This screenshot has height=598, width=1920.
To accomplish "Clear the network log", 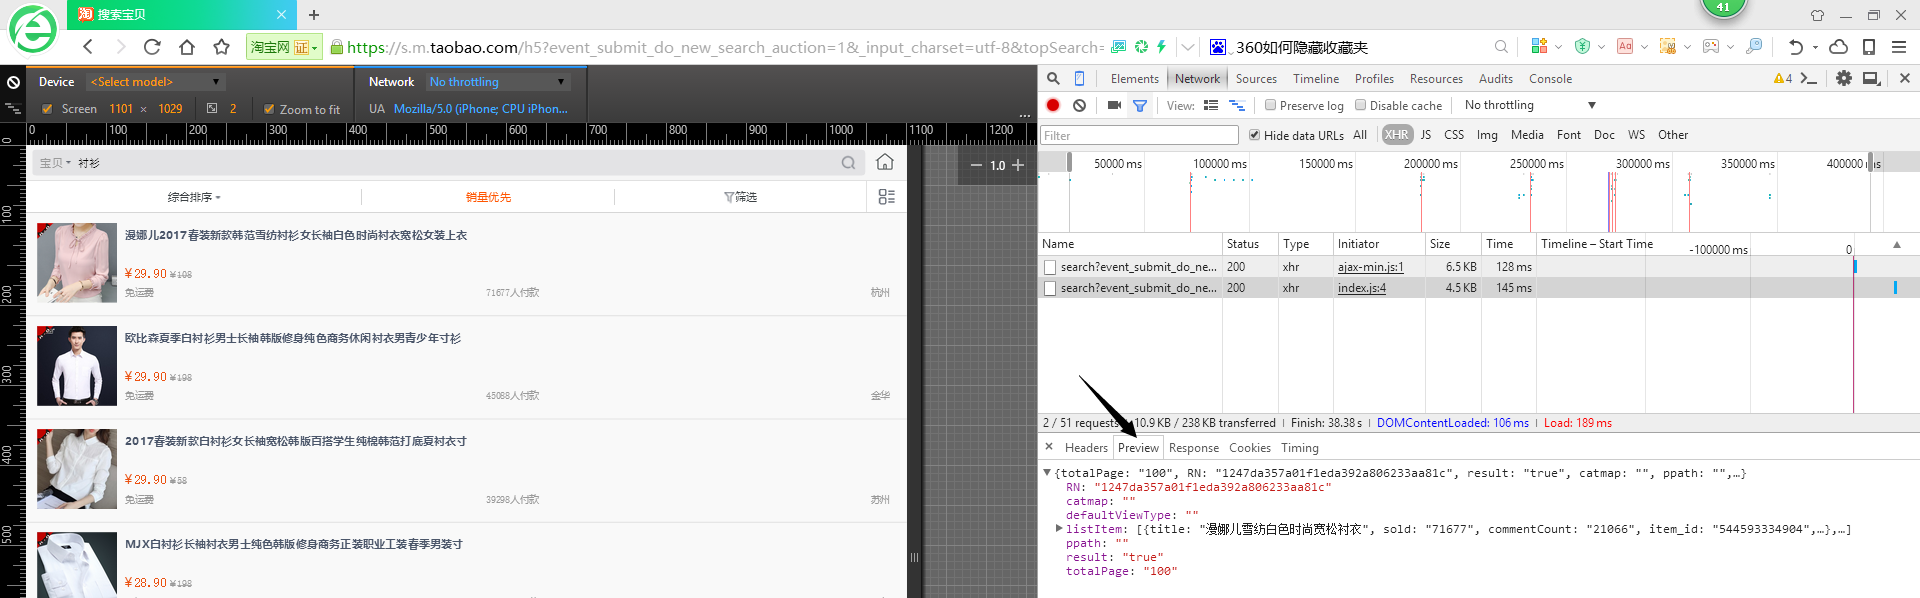I will [1079, 105].
